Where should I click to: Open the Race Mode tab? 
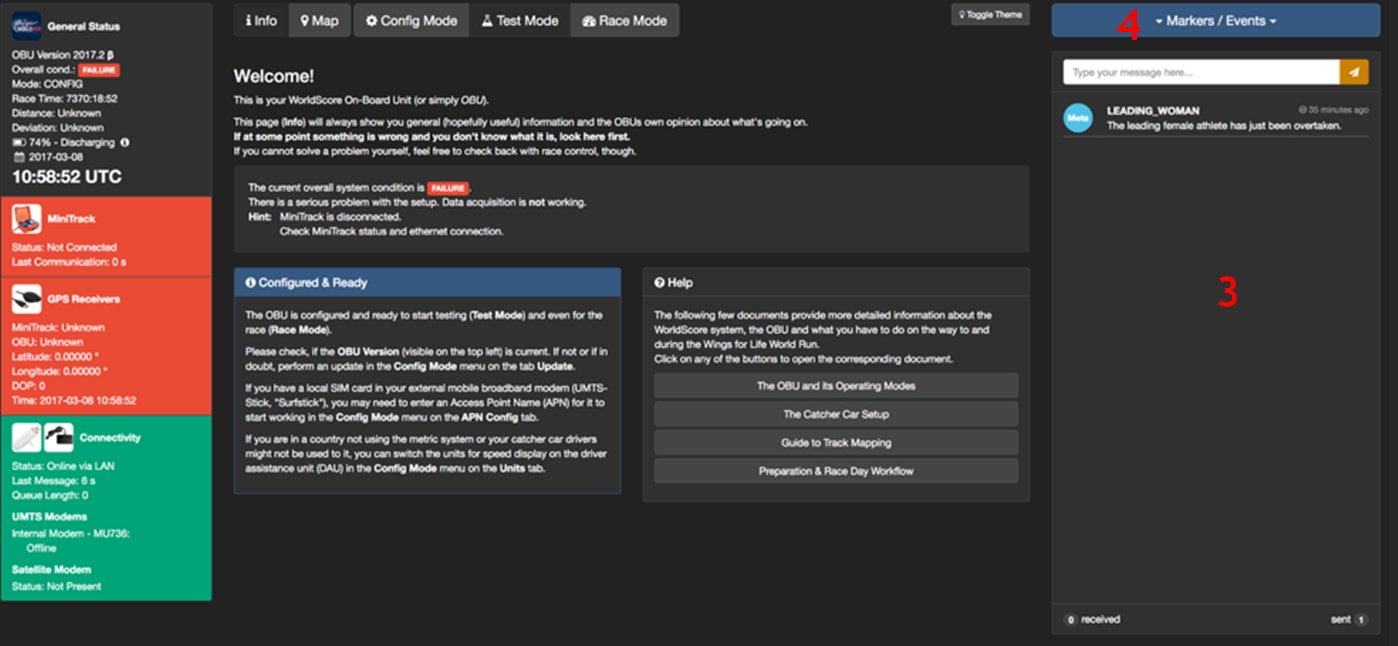[x=624, y=20]
